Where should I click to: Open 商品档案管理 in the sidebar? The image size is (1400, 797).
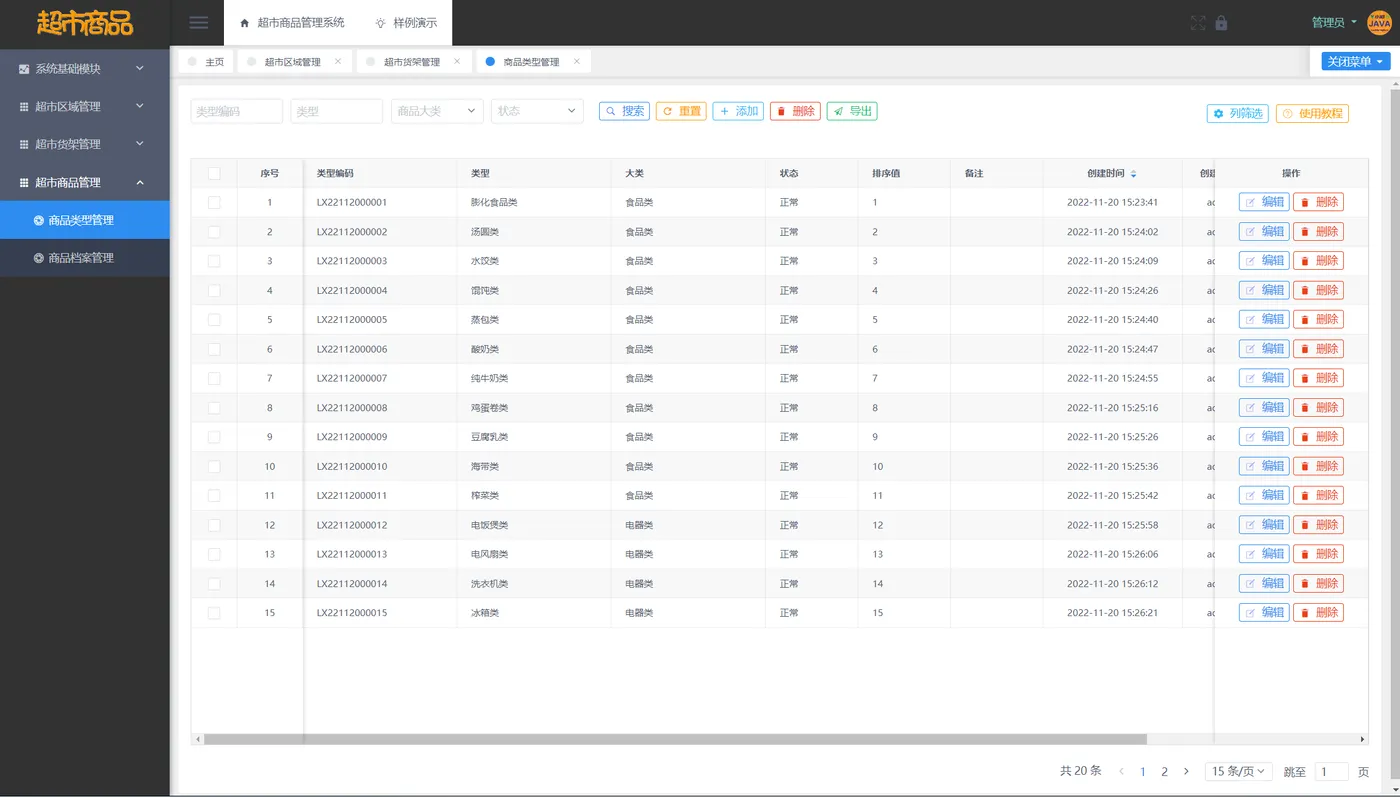coord(85,258)
